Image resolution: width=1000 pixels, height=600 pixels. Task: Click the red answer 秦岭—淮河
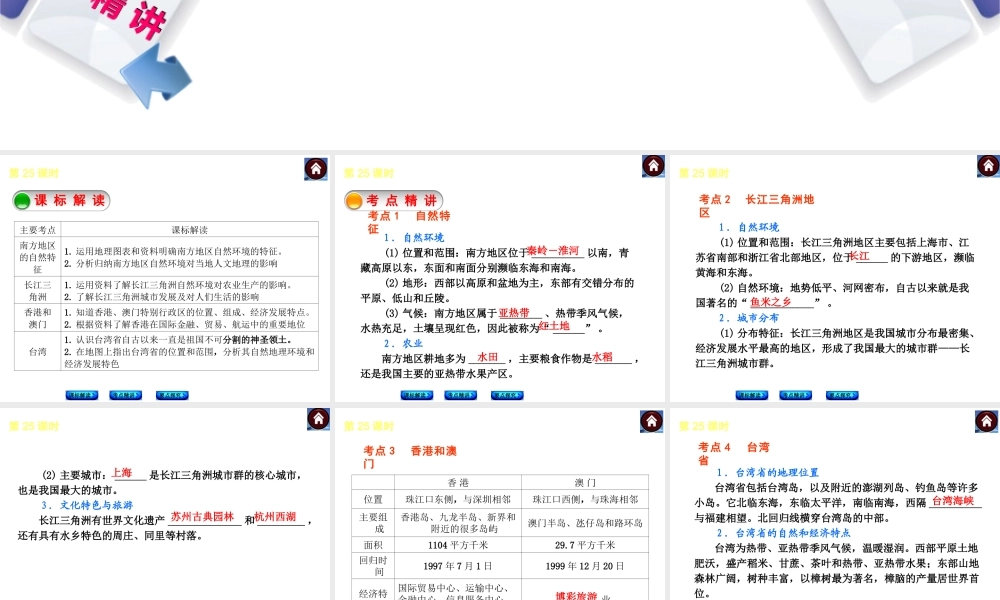[x=553, y=251]
